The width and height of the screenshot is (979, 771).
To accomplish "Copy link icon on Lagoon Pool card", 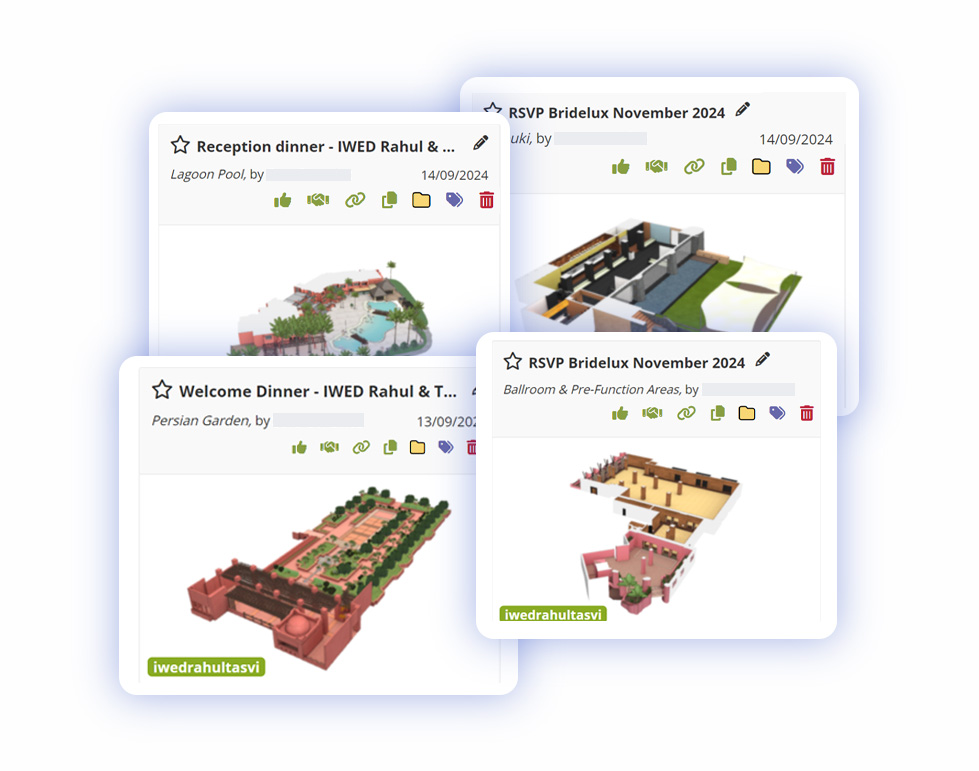I will pyautogui.click(x=355, y=200).
